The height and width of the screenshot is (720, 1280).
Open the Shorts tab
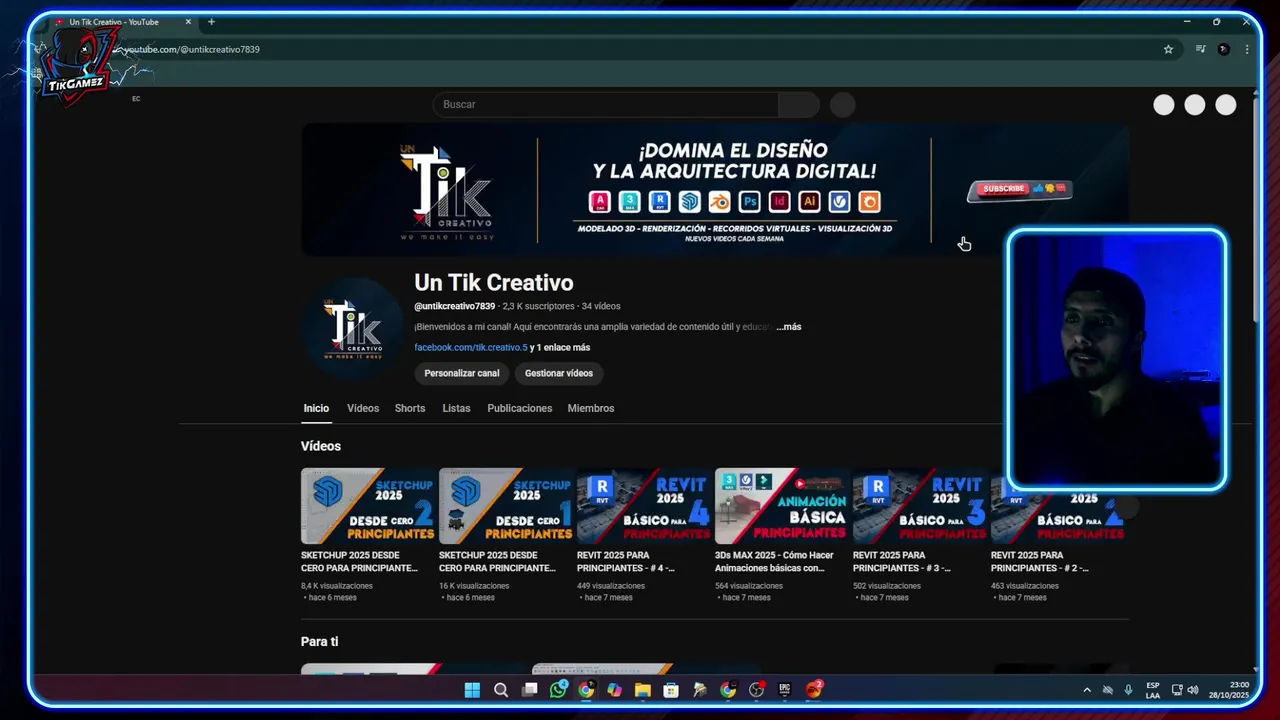click(410, 408)
